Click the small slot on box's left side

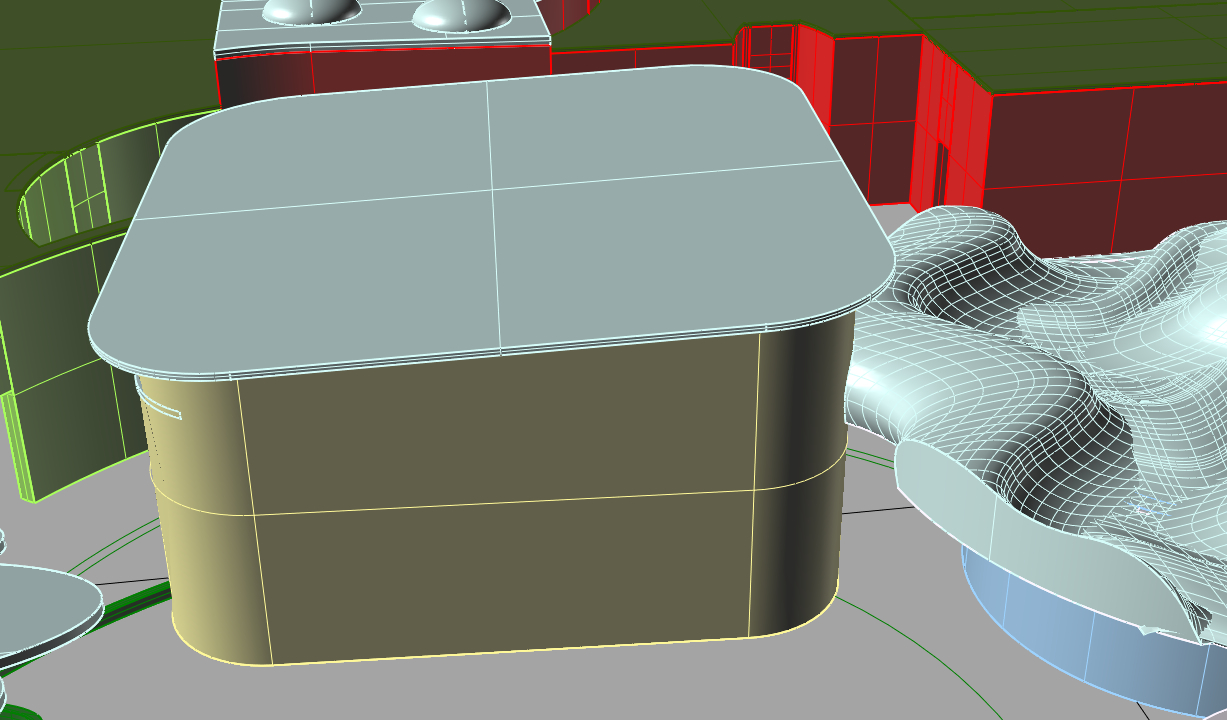pyautogui.click(x=162, y=408)
